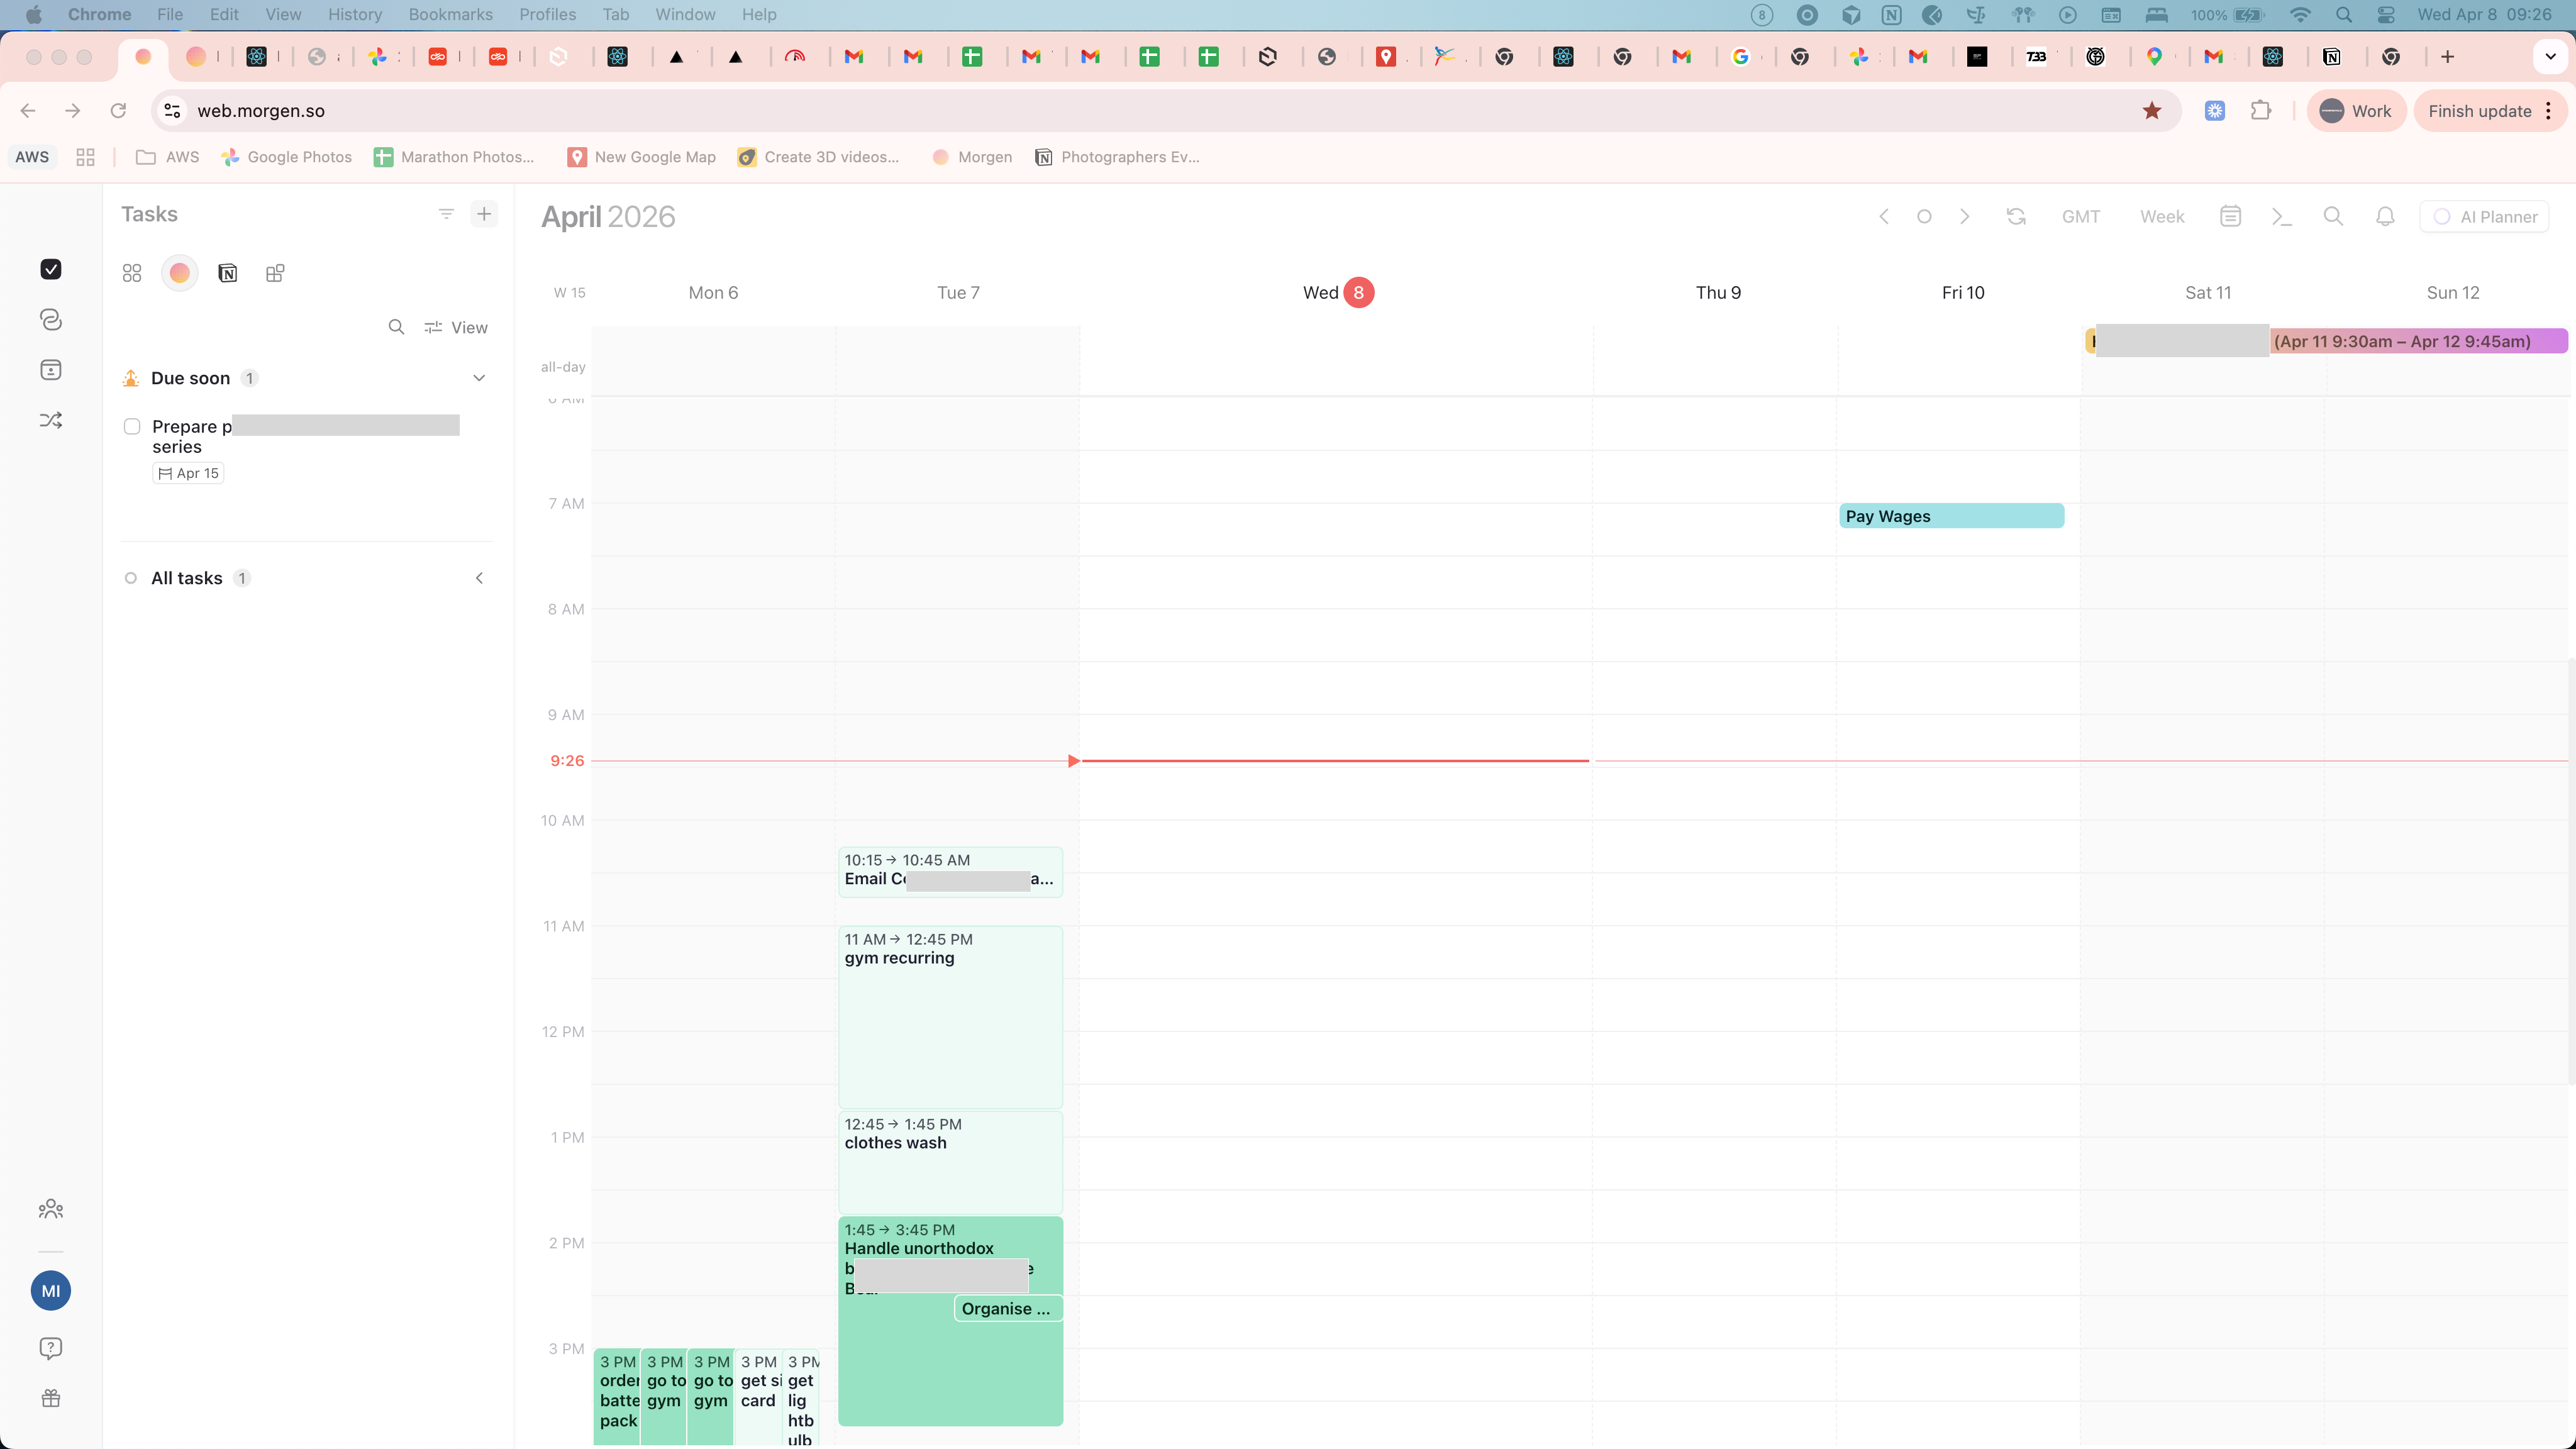Refresh calendar sync icon

tap(2016, 216)
